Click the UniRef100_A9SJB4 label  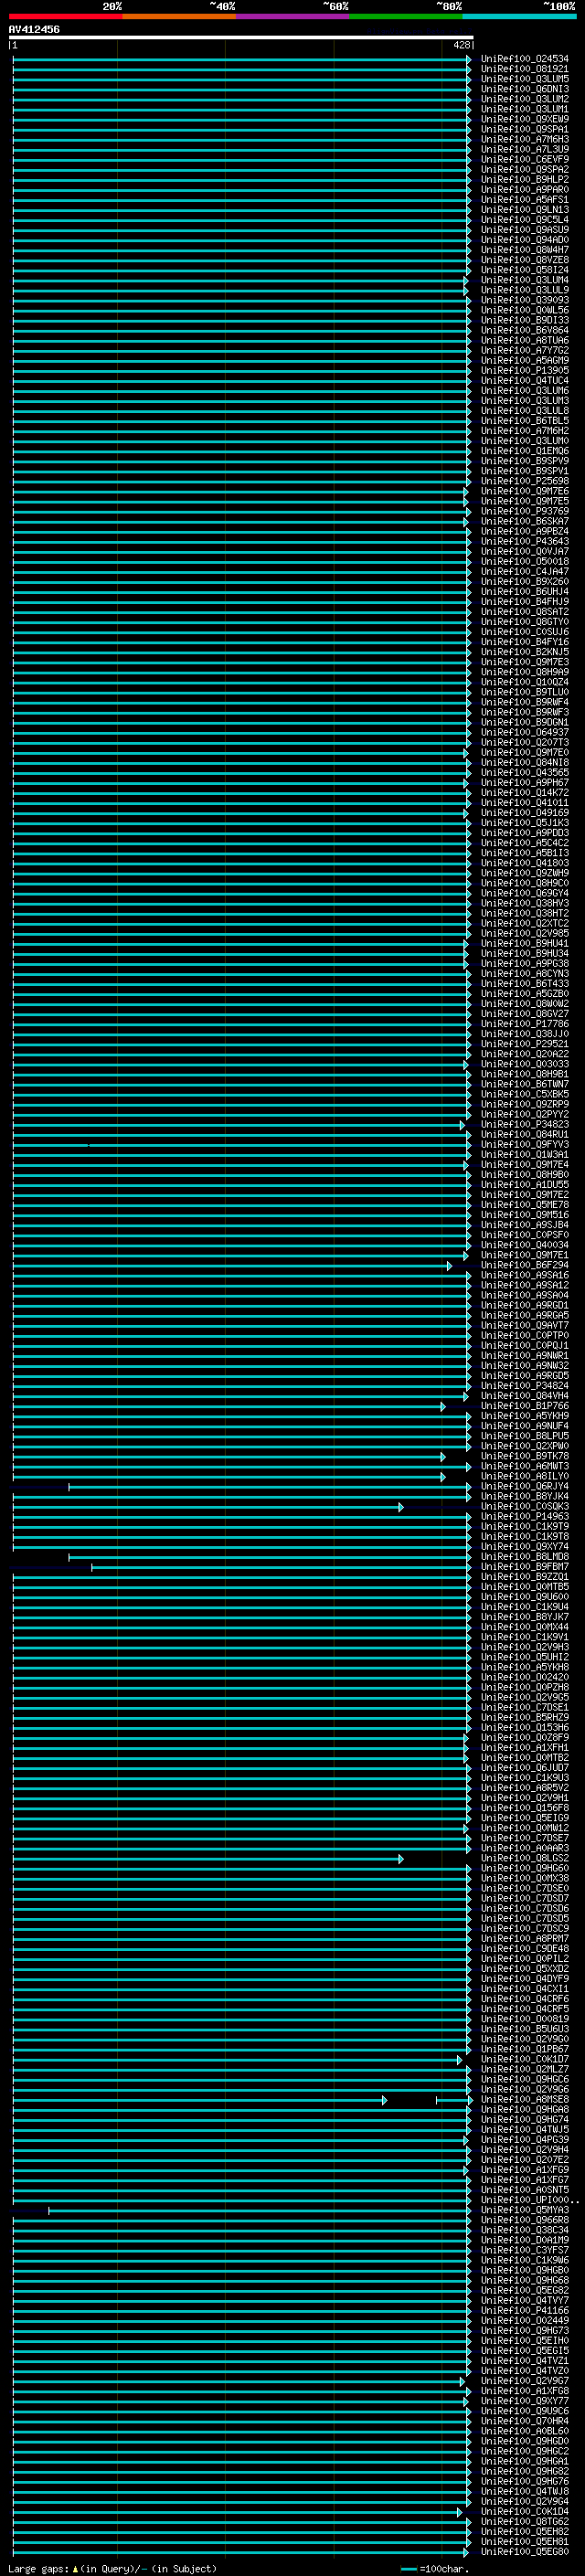click(x=524, y=1225)
